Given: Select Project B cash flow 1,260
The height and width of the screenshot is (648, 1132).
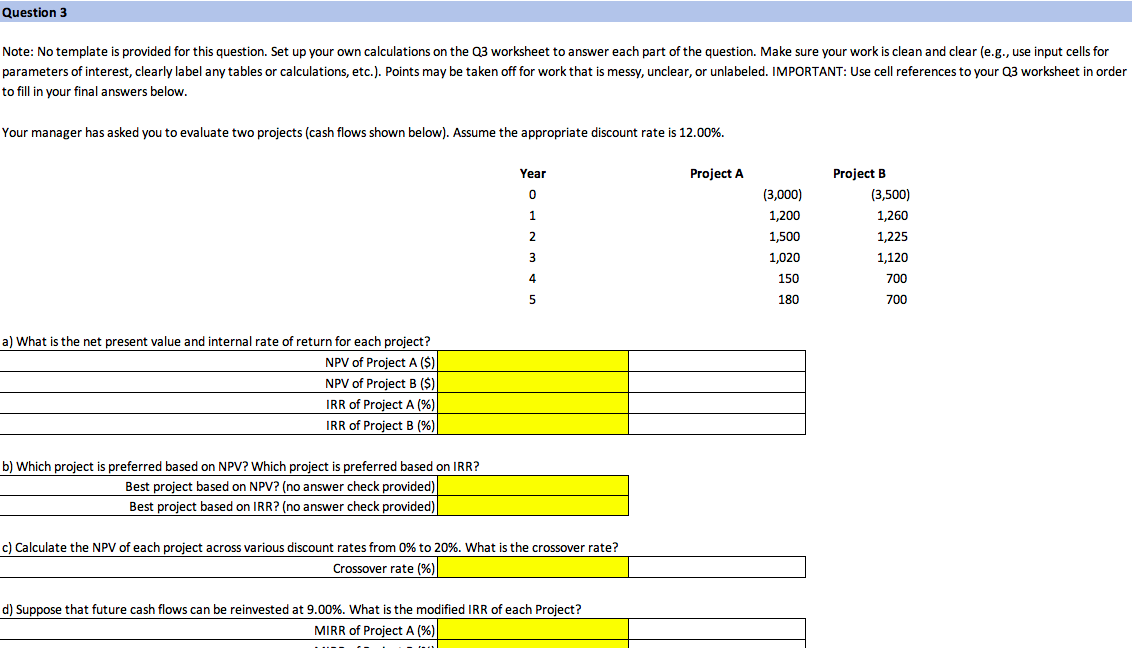Looking at the screenshot, I should tap(892, 215).
